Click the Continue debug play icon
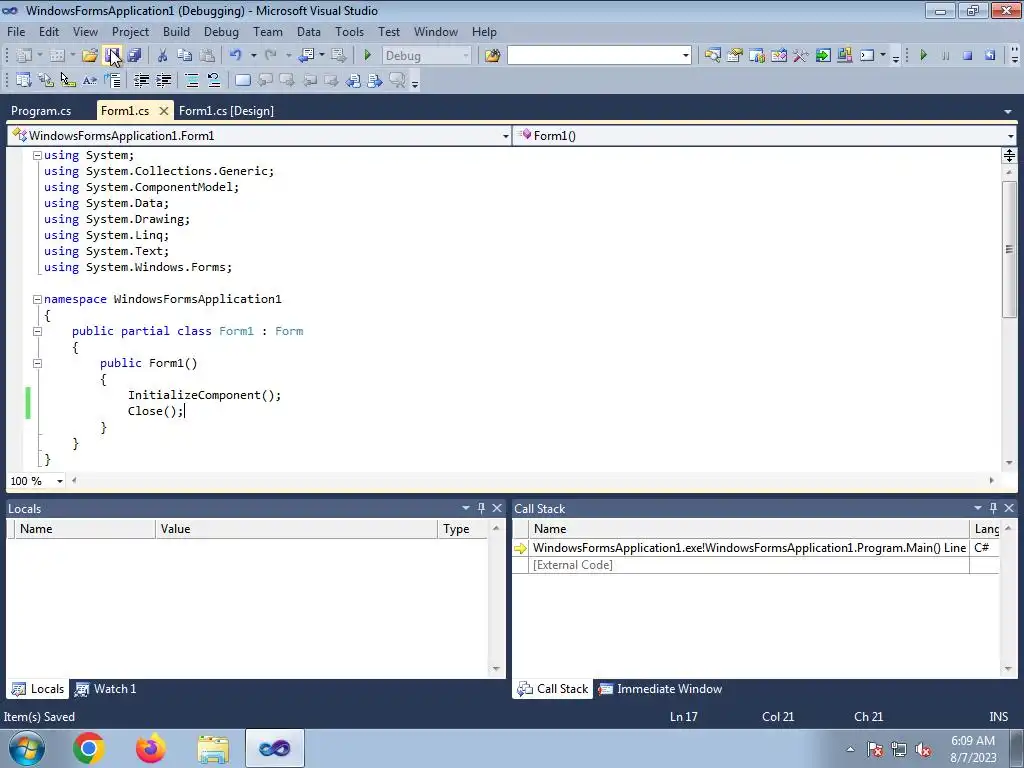 tap(923, 56)
